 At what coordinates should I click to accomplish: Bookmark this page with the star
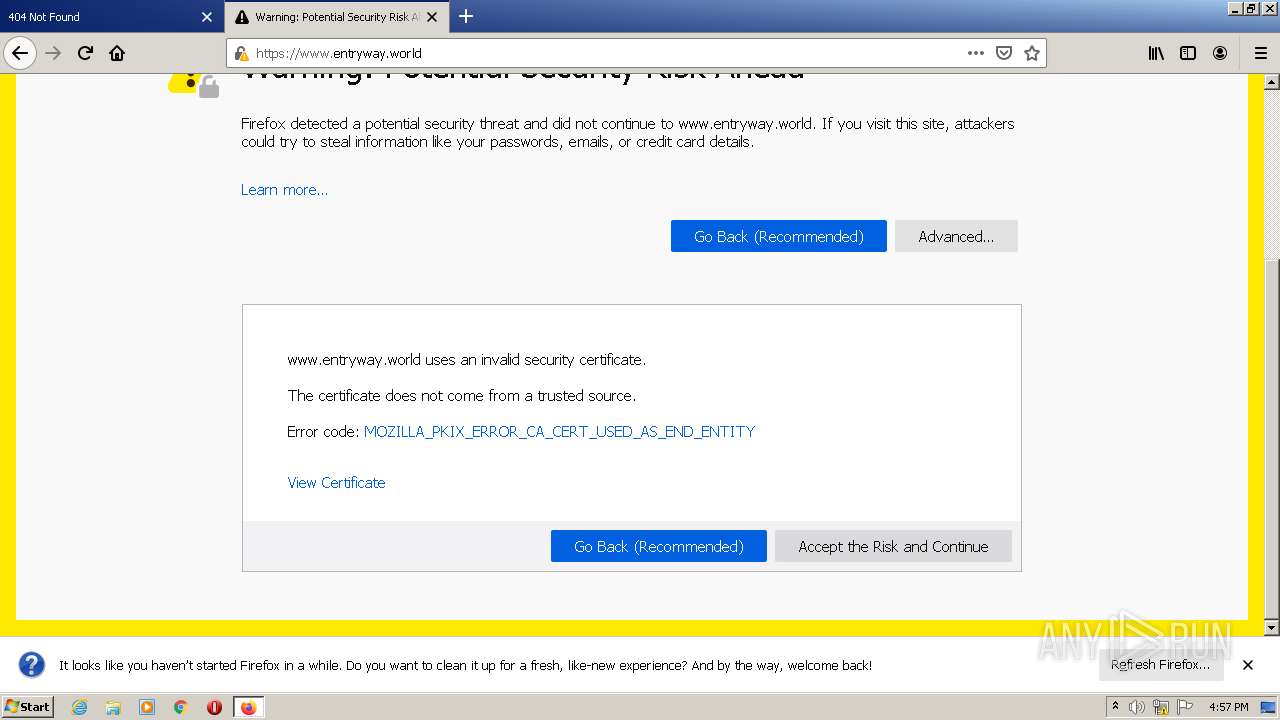coord(1032,53)
